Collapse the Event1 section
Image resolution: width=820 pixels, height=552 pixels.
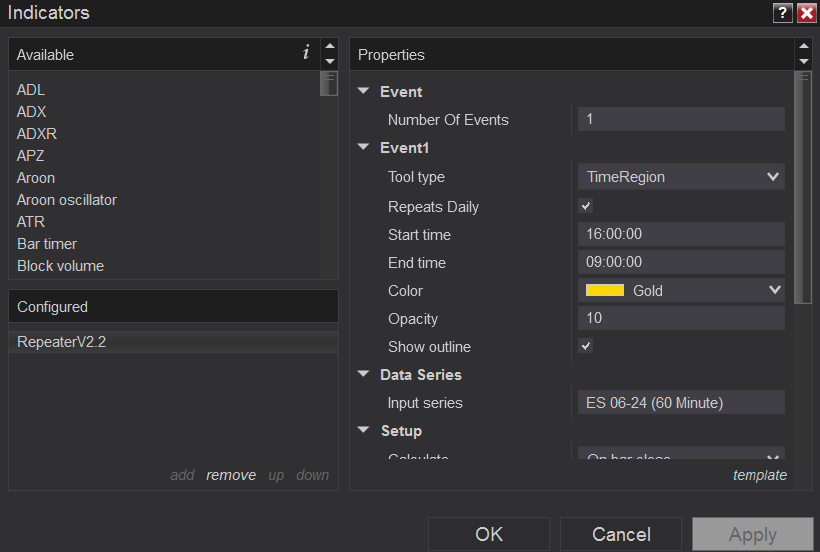[x=364, y=148]
